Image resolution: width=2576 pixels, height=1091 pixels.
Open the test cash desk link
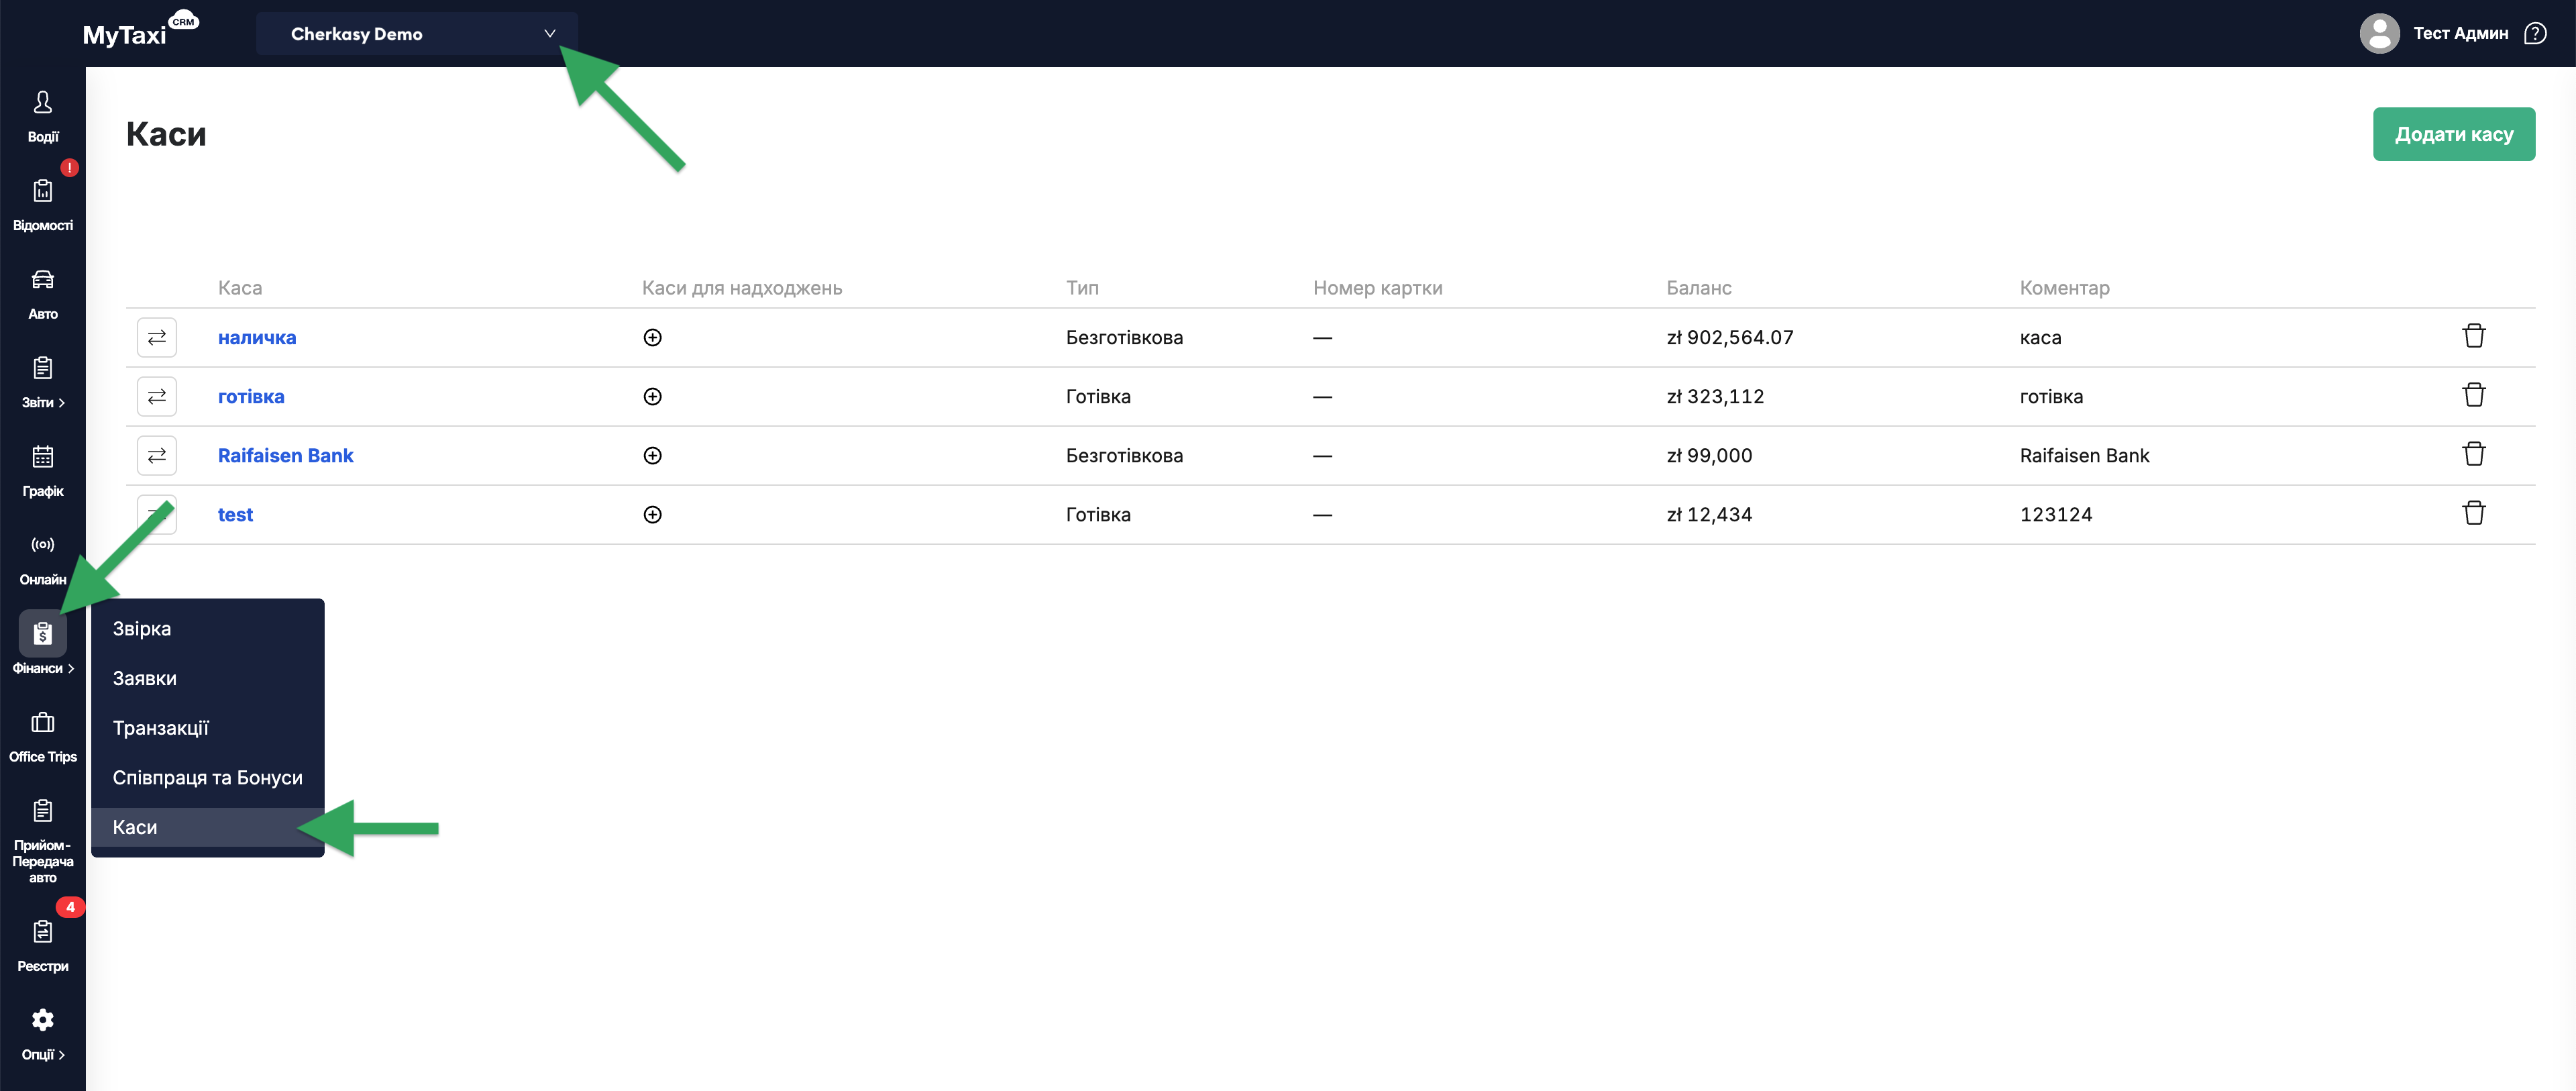235,514
